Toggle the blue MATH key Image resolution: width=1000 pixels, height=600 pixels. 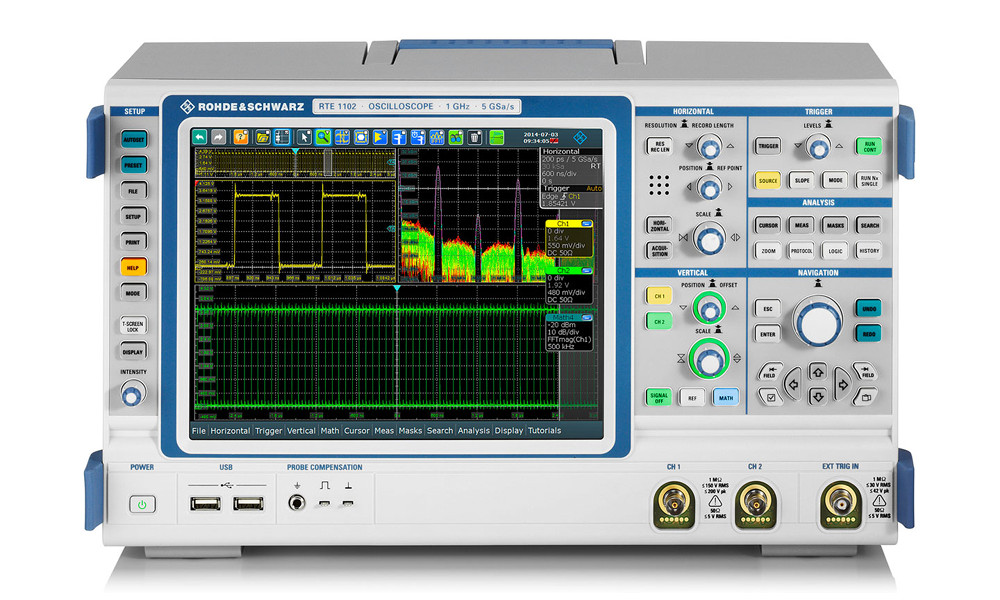pyautogui.click(x=726, y=398)
